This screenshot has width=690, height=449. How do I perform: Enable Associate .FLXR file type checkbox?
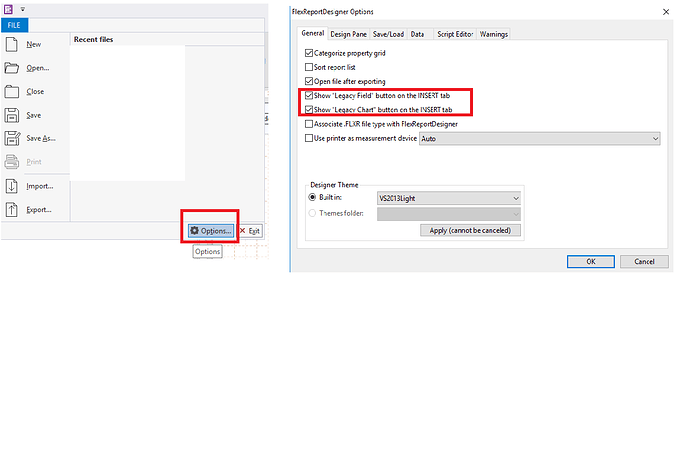pos(309,124)
